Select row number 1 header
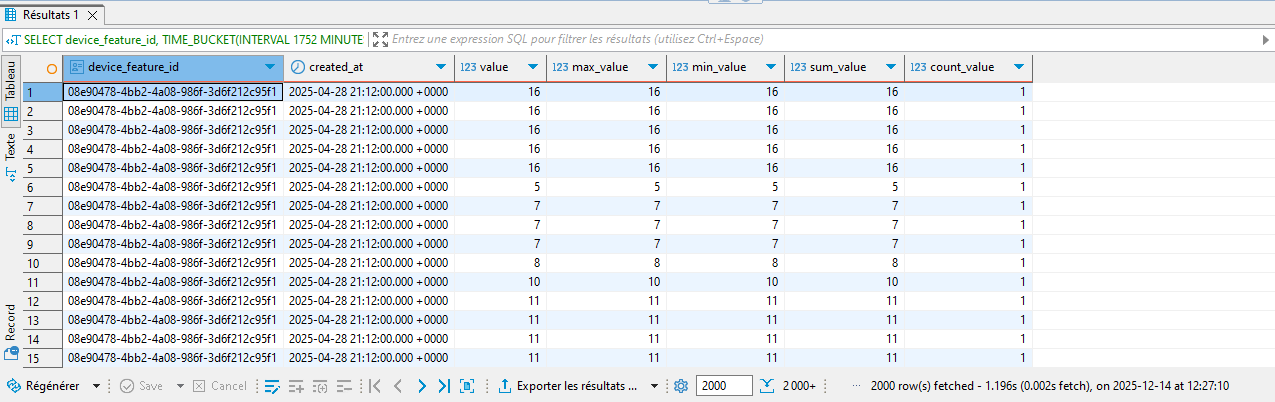This screenshot has width=1275, height=402. 43,92
